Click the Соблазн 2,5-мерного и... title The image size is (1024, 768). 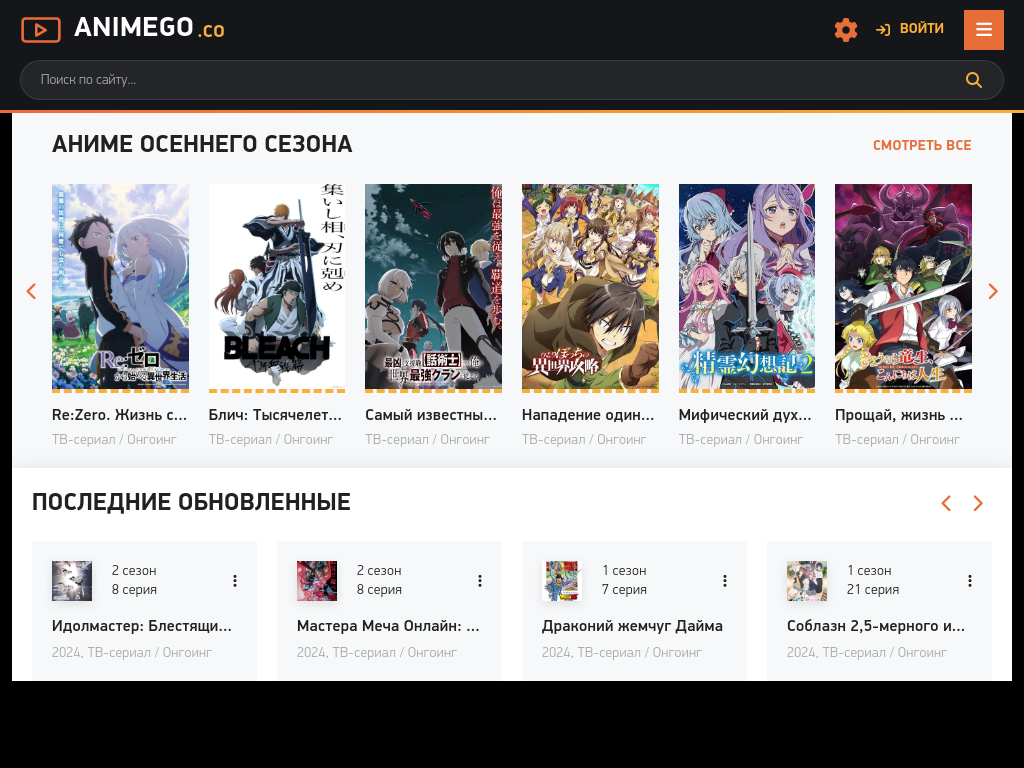(x=876, y=626)
